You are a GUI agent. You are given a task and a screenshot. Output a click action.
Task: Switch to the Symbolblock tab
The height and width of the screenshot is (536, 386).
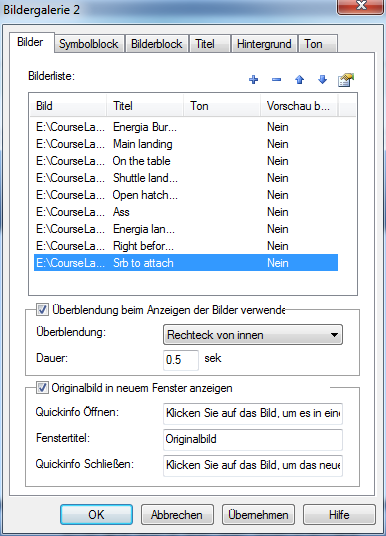point(89,44)
